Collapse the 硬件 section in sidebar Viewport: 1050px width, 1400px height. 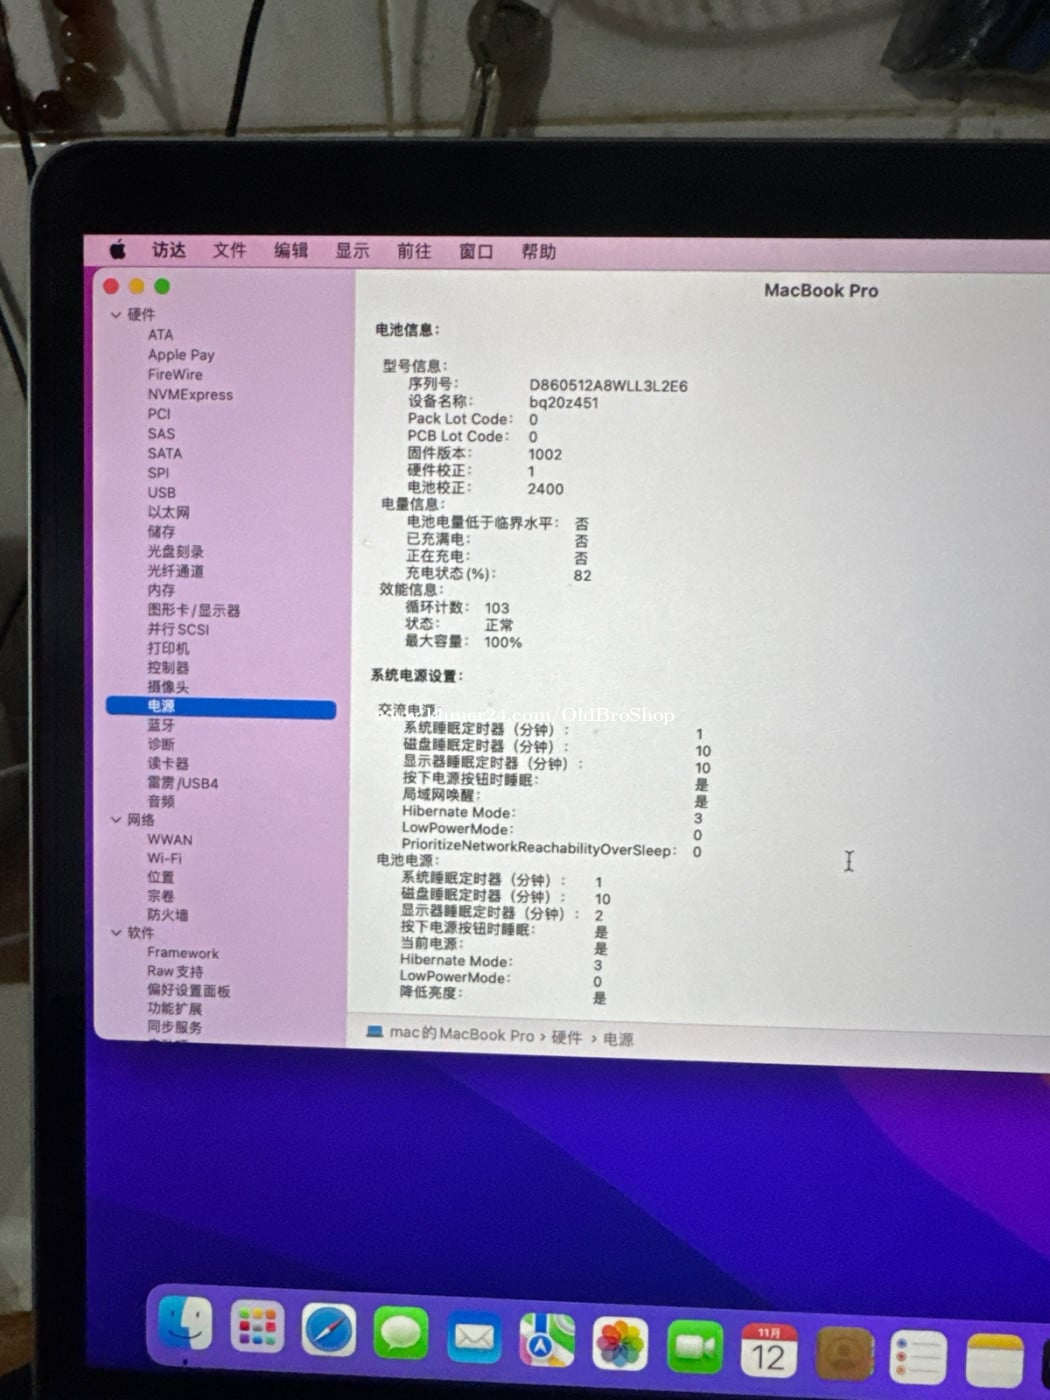[x=116, y=315]
